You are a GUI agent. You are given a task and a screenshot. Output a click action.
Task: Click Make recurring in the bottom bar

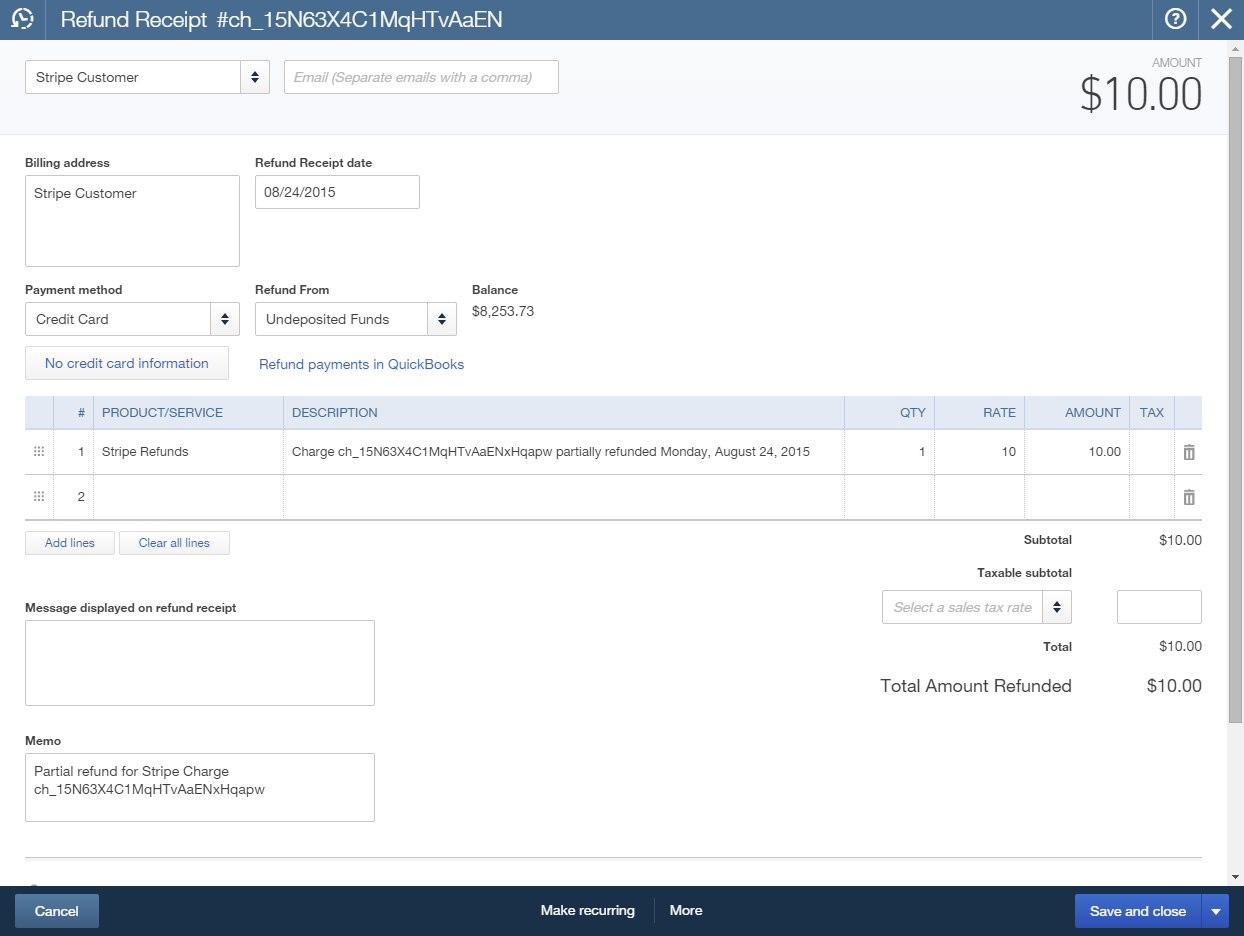pos(587,911)
